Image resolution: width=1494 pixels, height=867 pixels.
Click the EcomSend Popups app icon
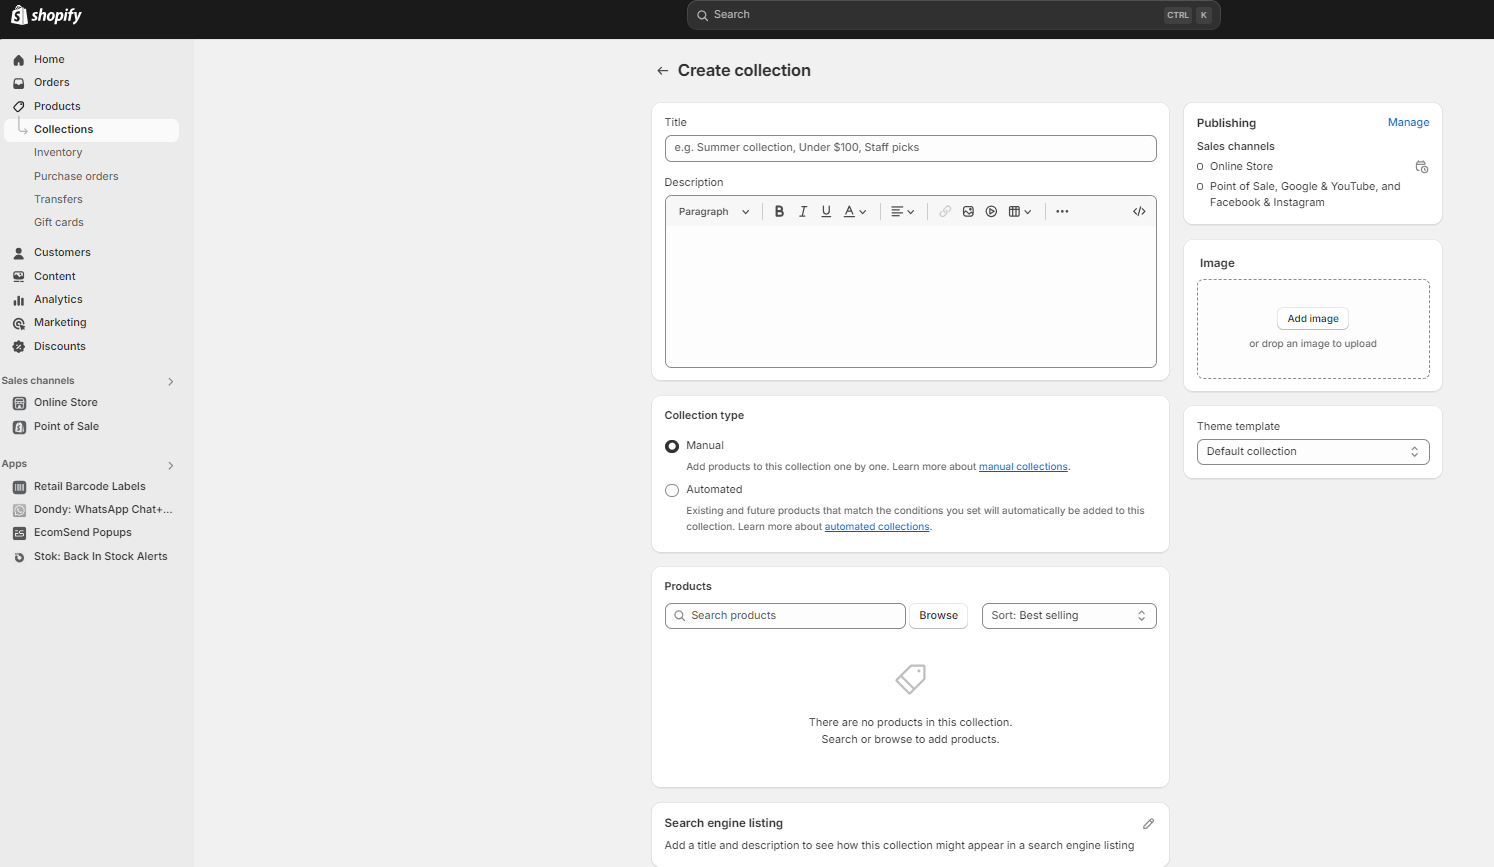19,533
